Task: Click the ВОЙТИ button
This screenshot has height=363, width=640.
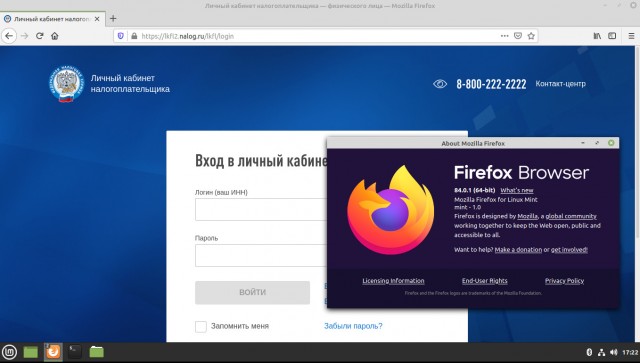Action: pos(252,292)
